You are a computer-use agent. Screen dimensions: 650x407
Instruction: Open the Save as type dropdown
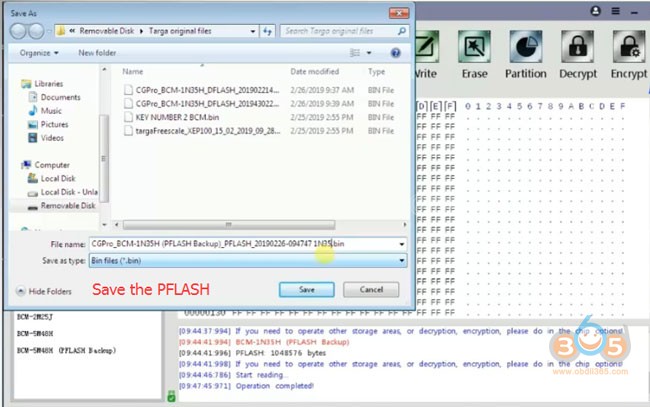401,261
